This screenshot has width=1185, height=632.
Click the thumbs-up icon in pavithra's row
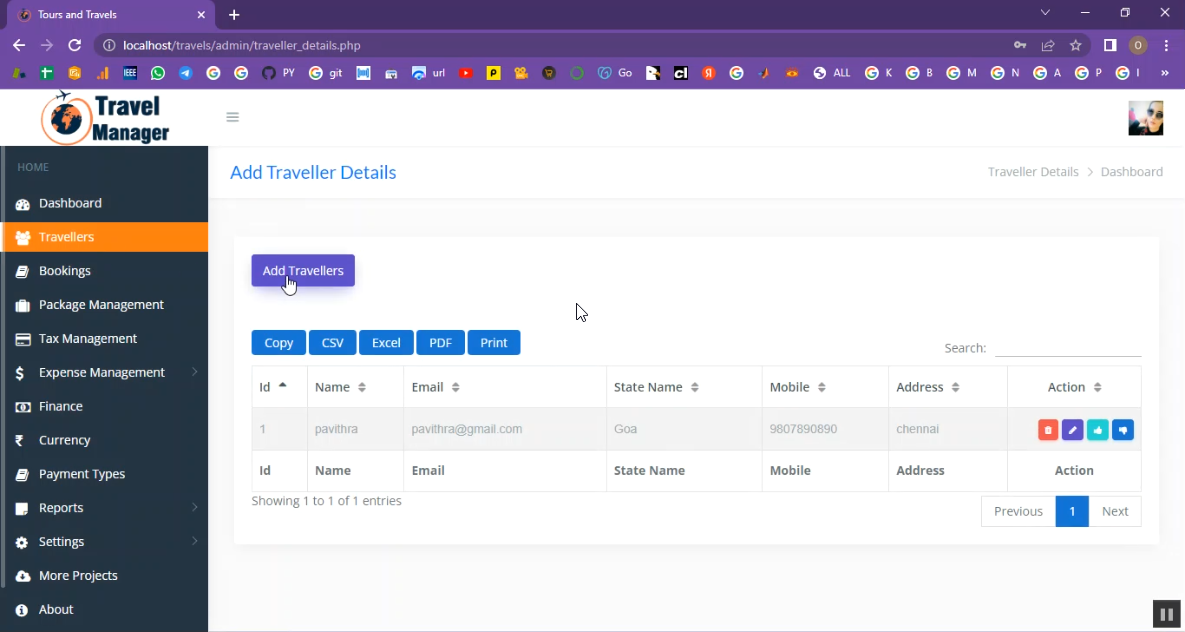(1097, 430)
